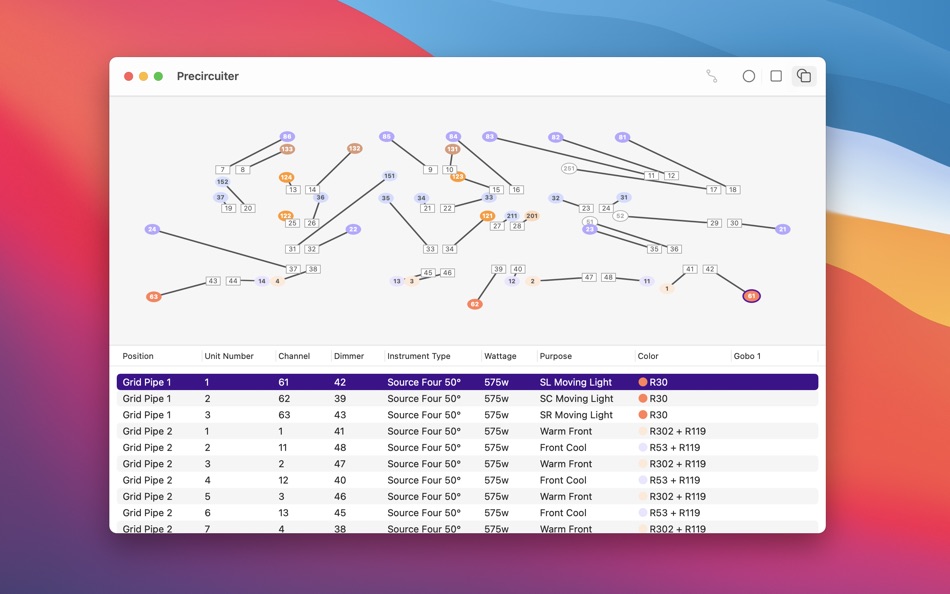Select the circle shape tool
Screen dimensions: 950x594
coord(749,76)
